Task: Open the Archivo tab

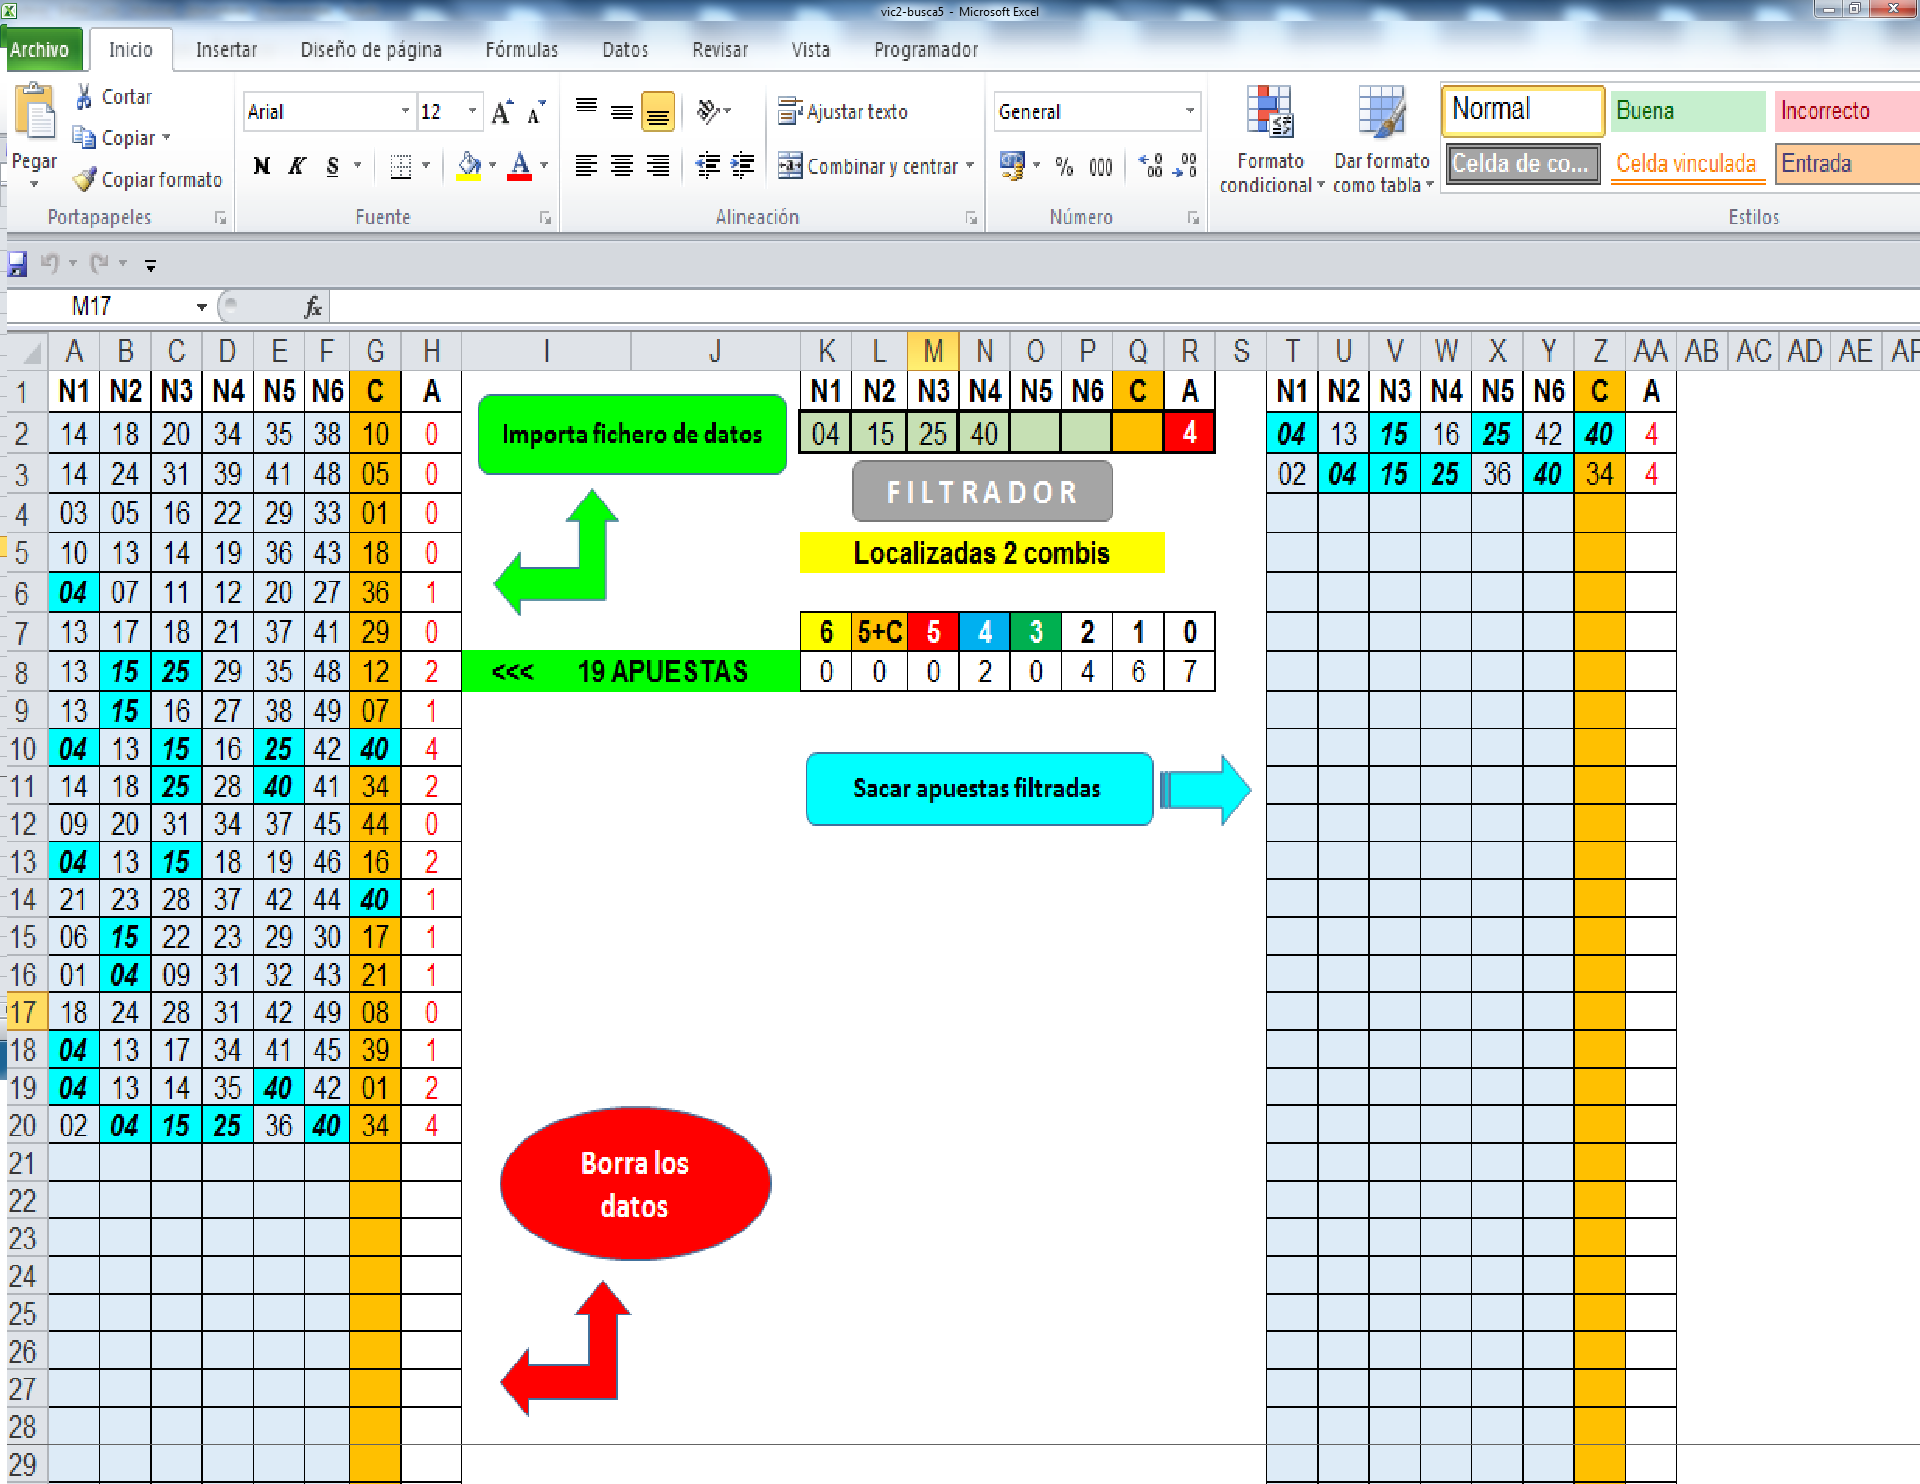Action: point(40,50)
